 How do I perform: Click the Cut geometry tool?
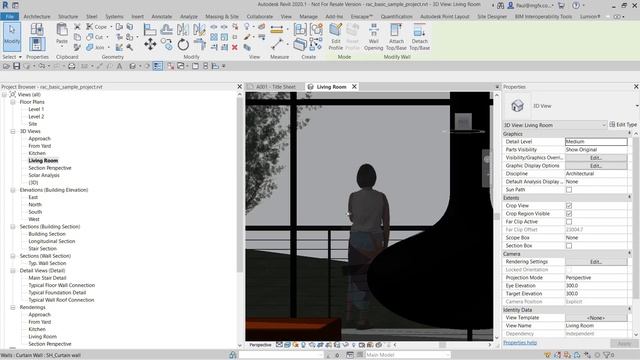click(95, 37)
